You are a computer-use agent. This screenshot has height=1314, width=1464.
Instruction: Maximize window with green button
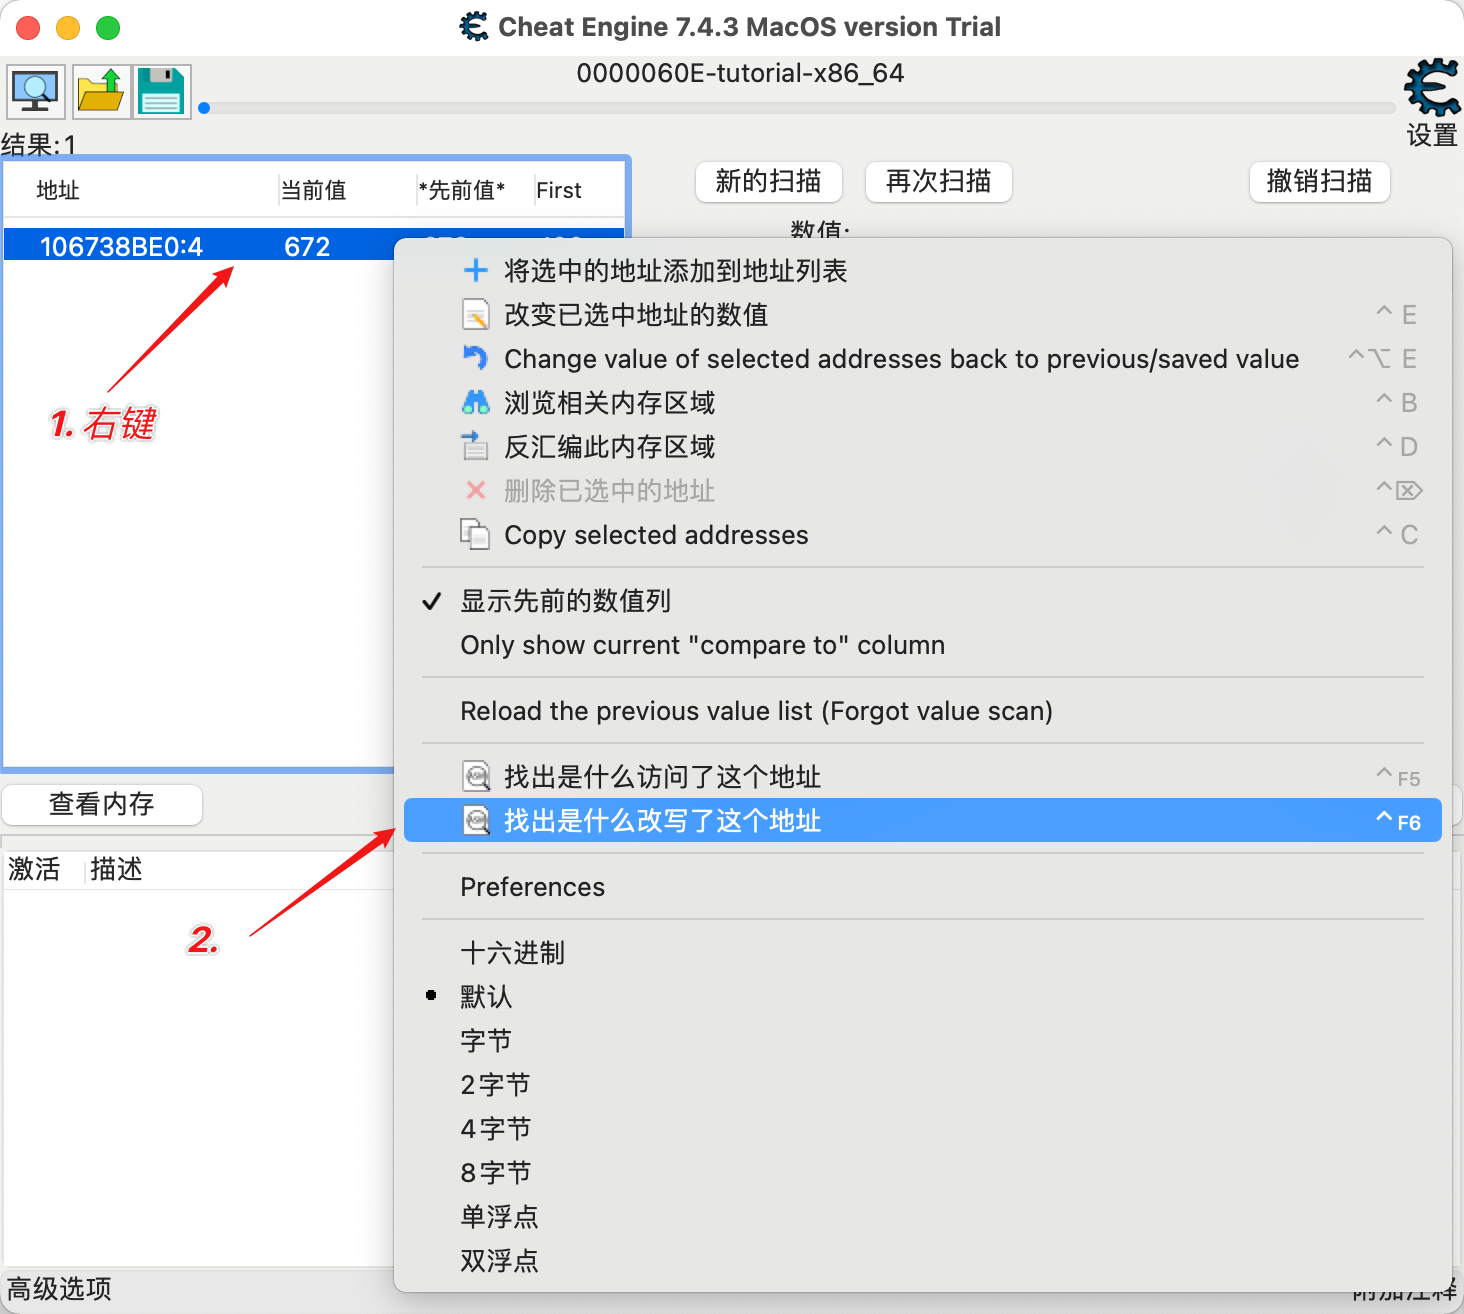108,28
